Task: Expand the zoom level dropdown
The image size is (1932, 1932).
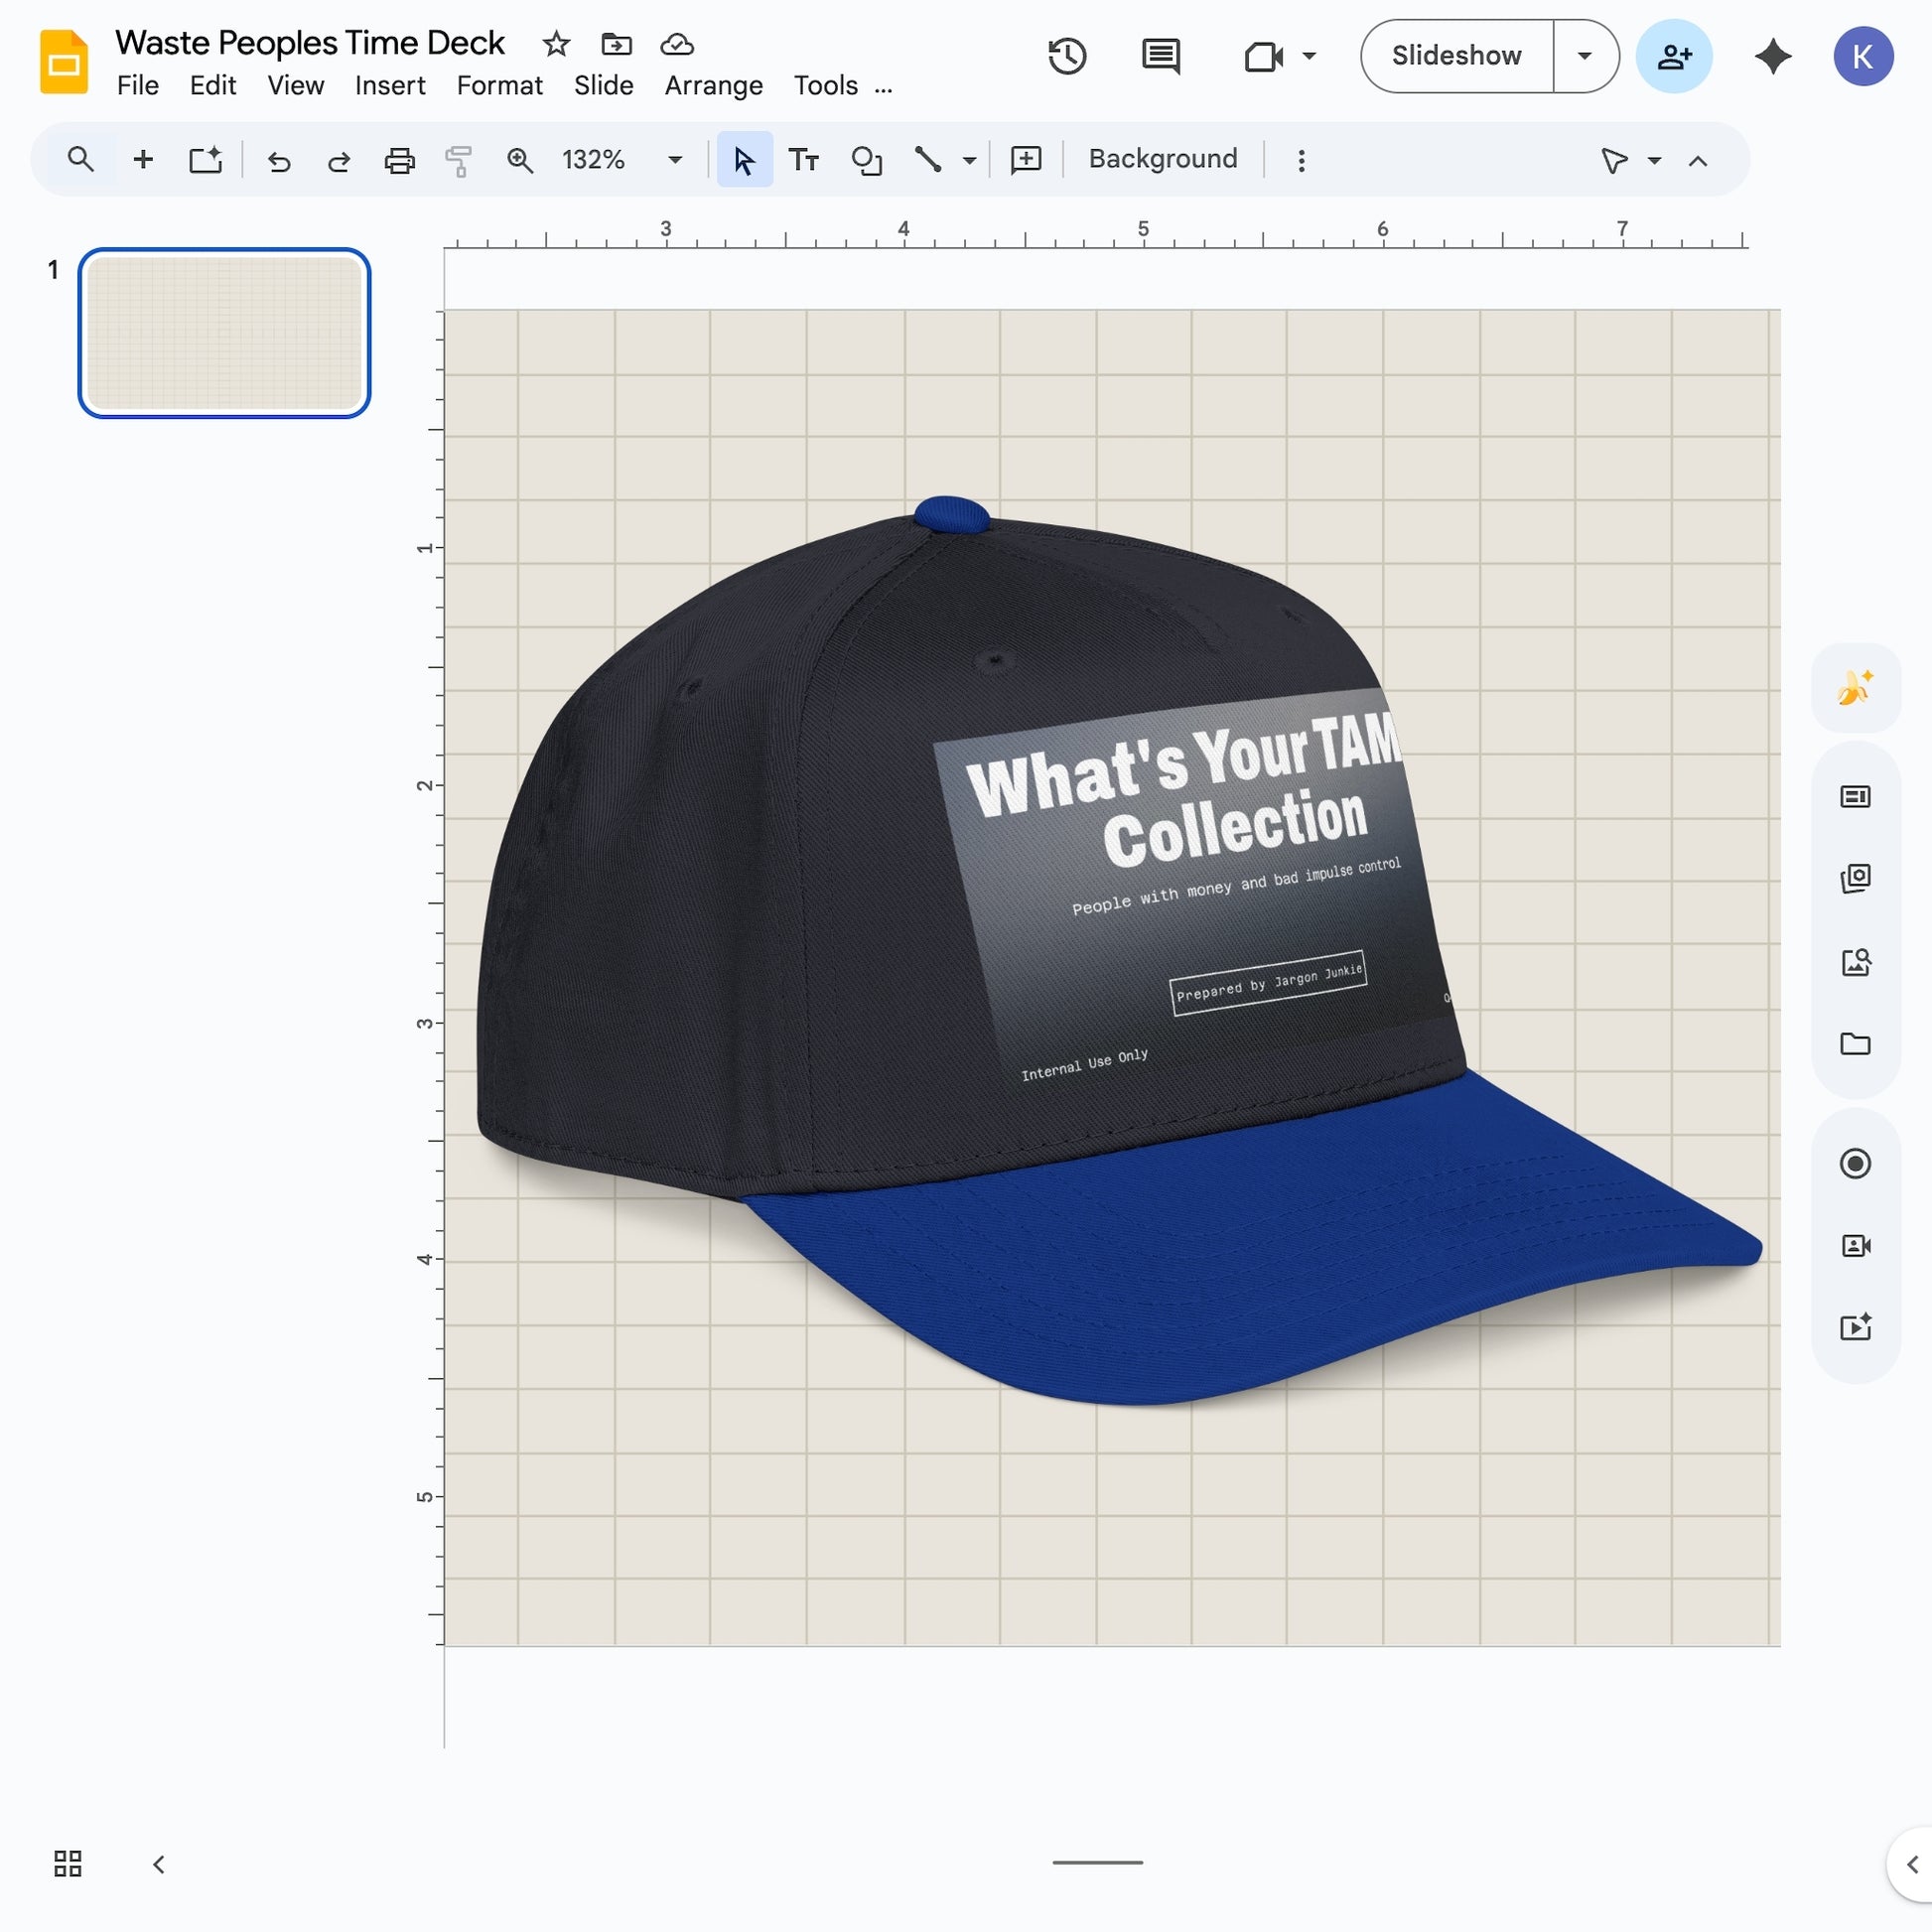Action: (673, 158)
